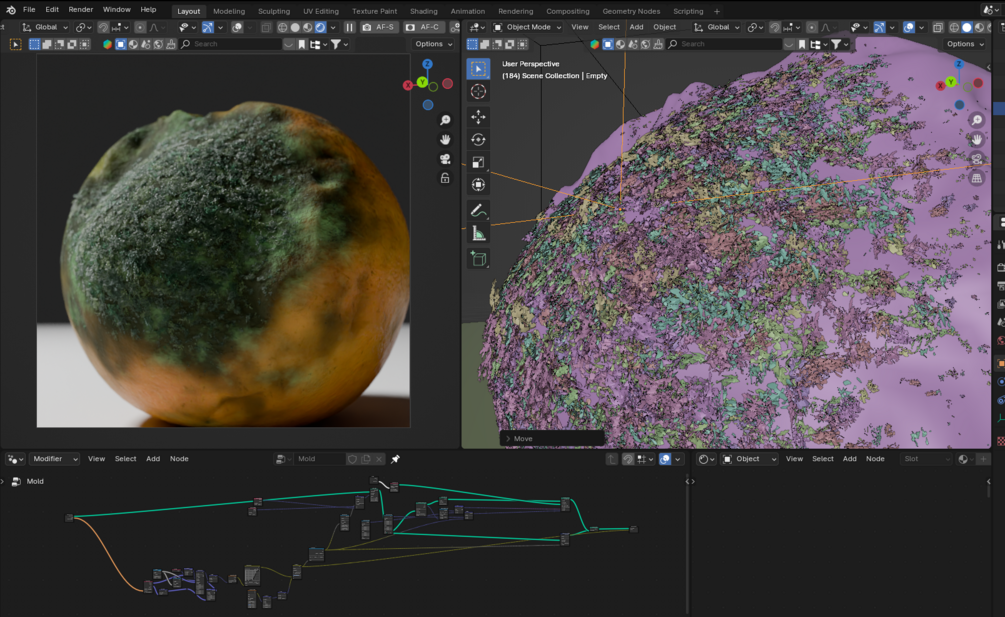The height and width of the screenshot is (617, 1005).
Task: Activate the Transform tool
Action: [478, 185]
